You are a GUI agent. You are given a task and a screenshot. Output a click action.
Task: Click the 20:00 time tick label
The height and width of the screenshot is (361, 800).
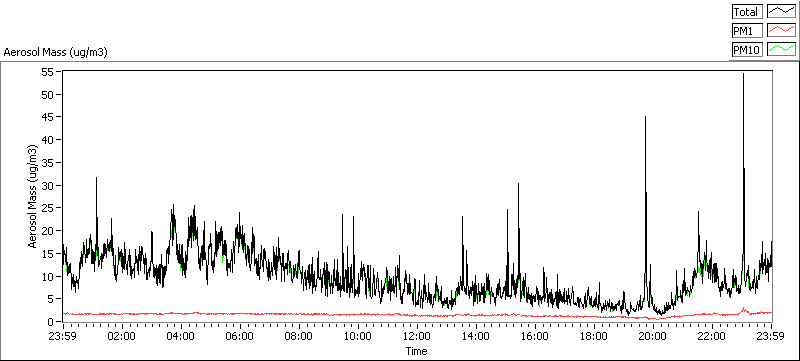653,336
